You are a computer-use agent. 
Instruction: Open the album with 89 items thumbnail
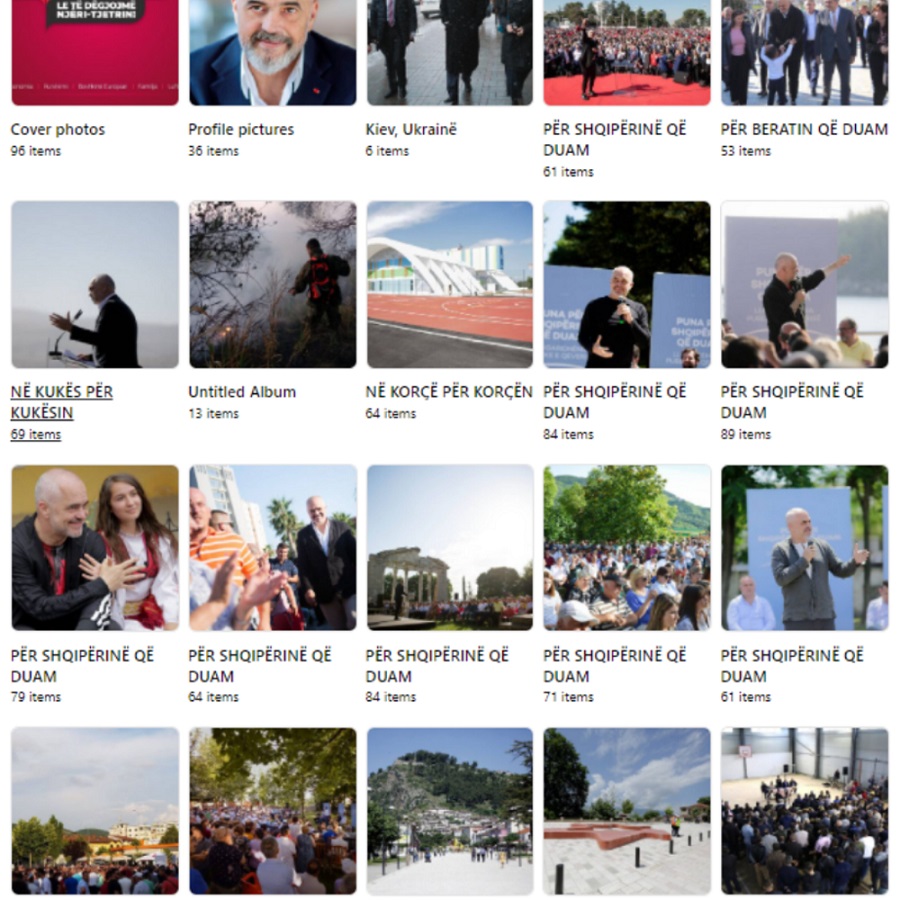[805, 284]
